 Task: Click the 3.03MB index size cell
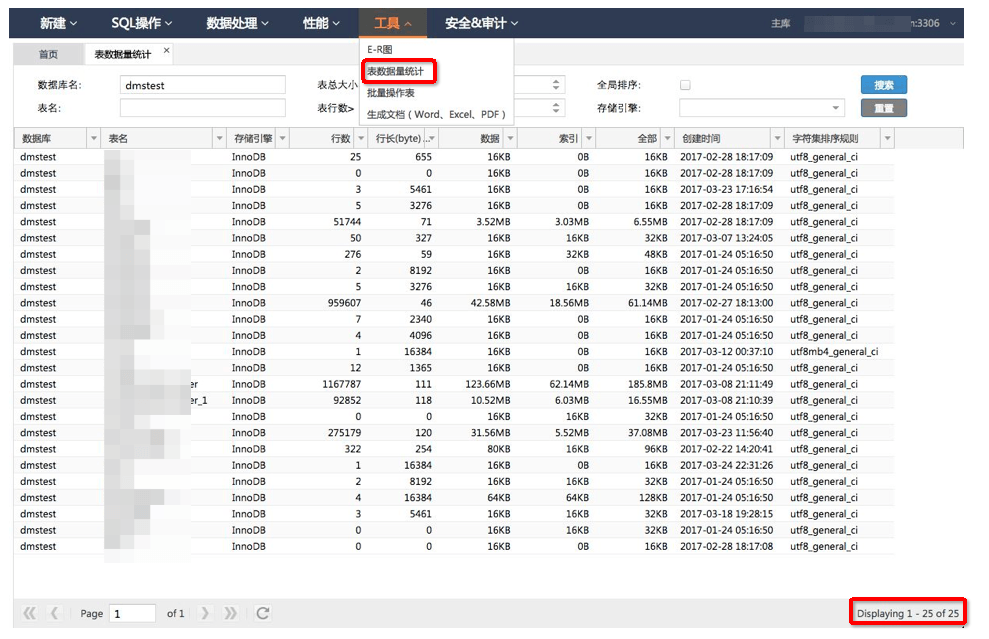click(x=571, y=221)
